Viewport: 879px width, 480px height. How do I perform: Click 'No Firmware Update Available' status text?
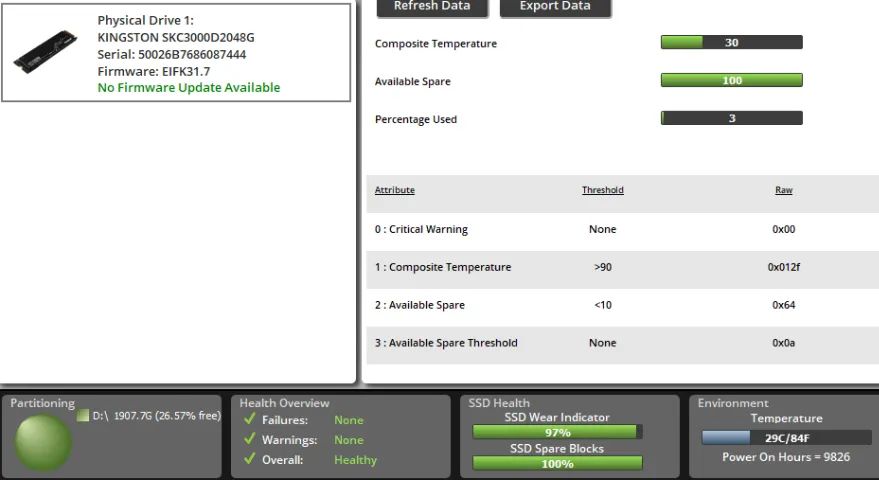point(189,87)
